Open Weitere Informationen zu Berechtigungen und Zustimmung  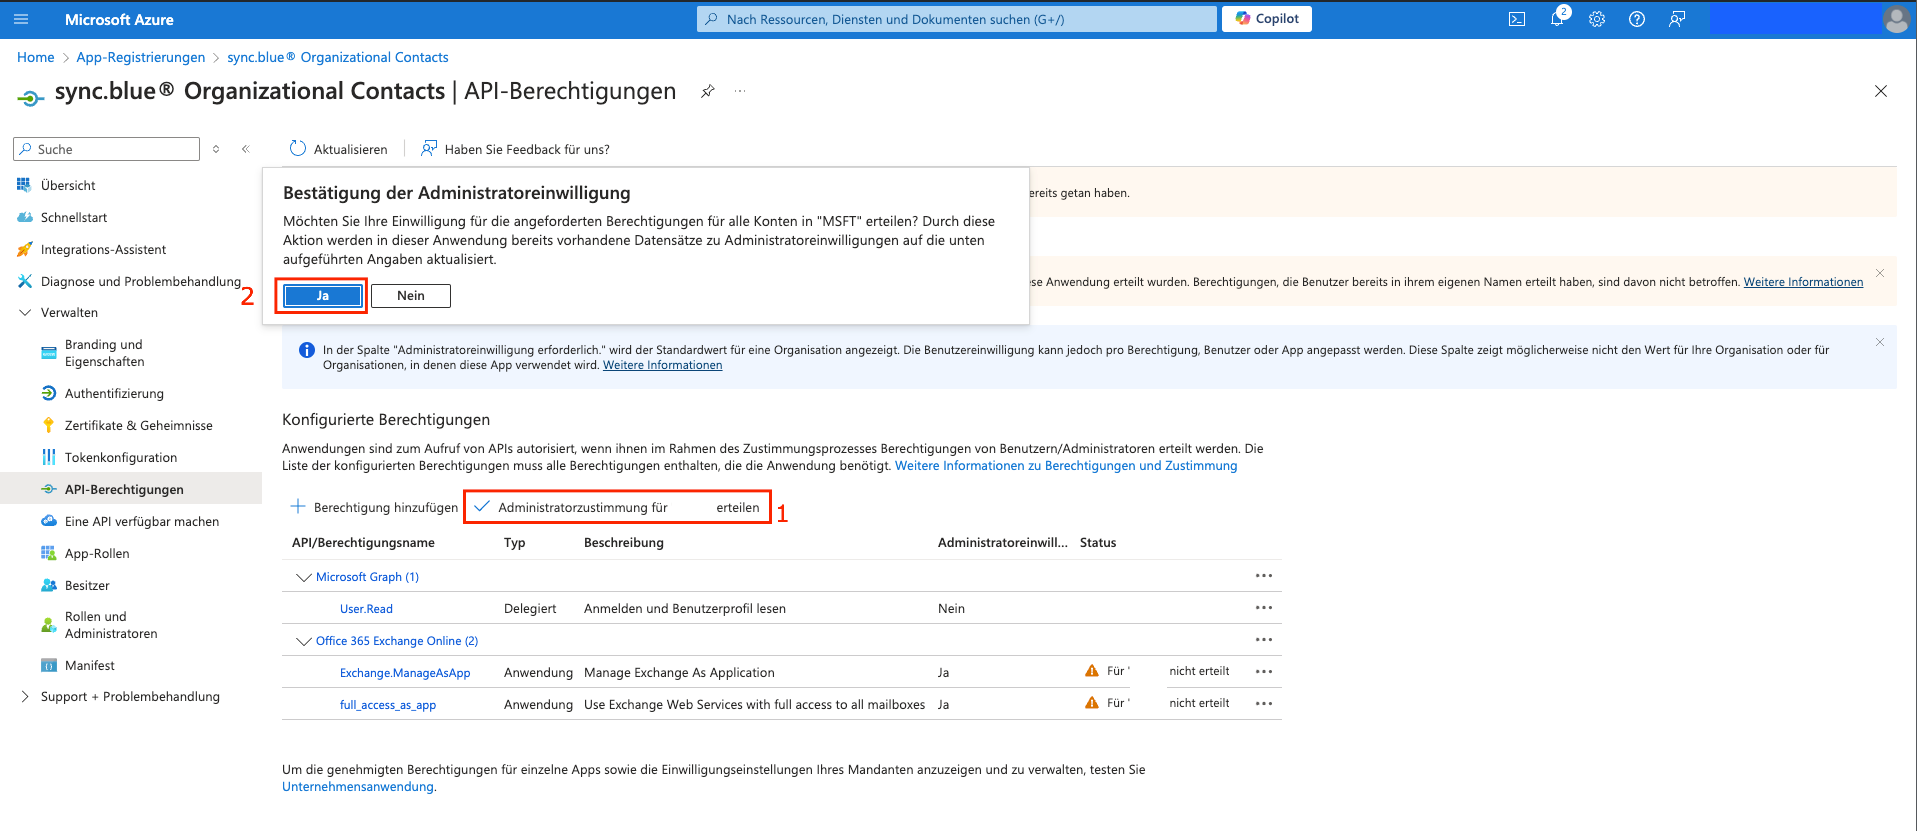(x=1066, y=466)
